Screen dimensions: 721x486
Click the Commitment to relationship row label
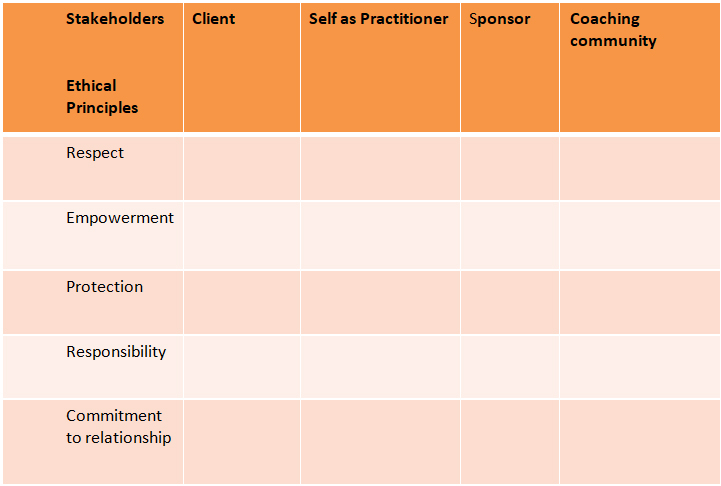tap(118, 427)
